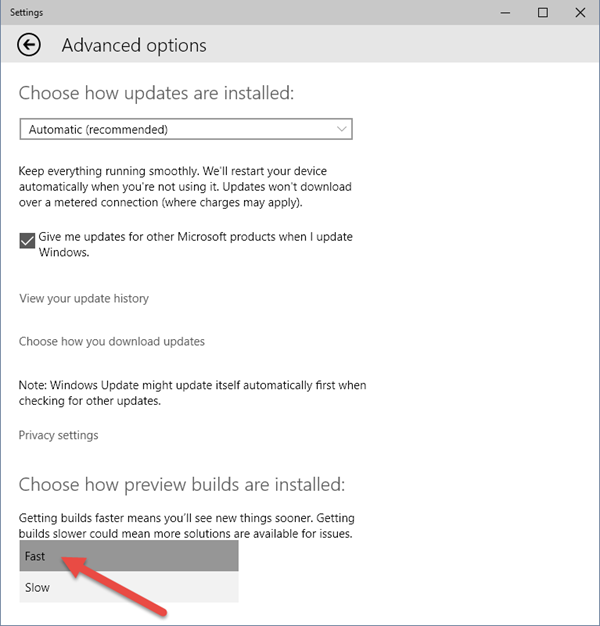Viewport: 600px width, 626px height.
Task: Click the chevron arrow in update dropdown
Action: click(342, 129)
